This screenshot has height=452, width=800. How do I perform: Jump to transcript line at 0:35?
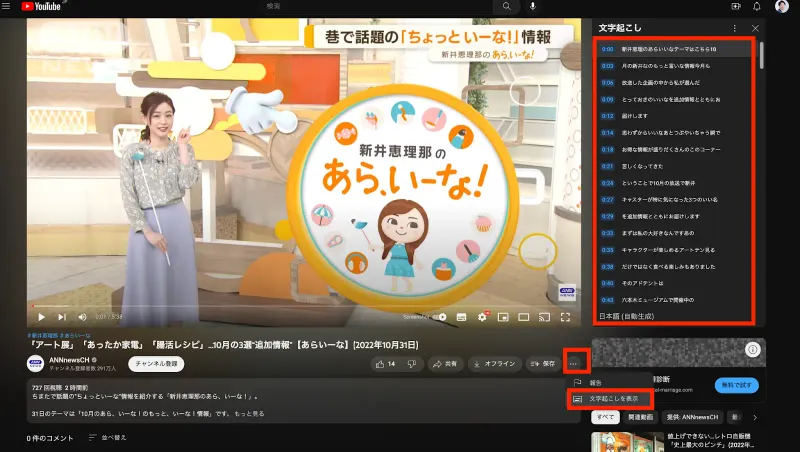pyautogui.click(x=674, y=250)
